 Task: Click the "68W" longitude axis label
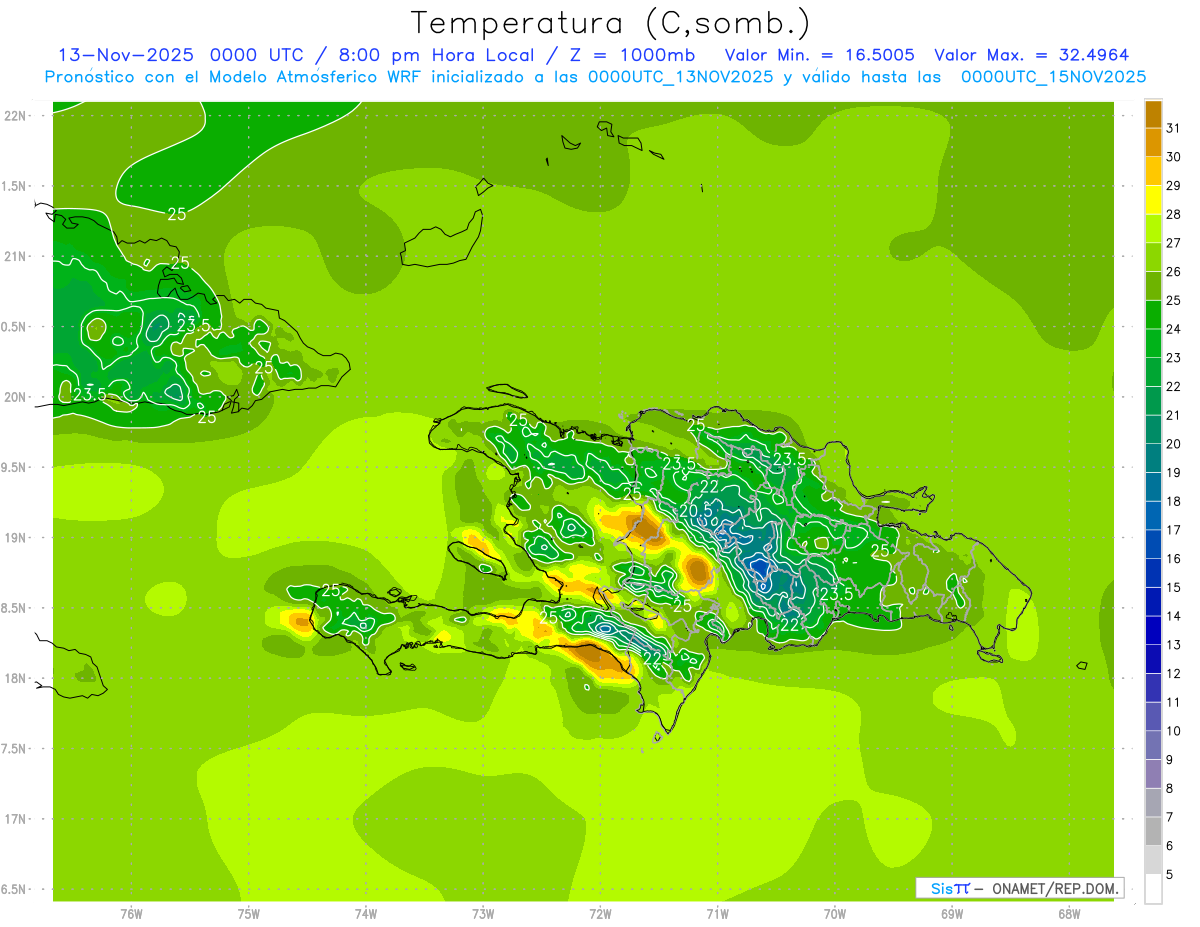(x=1069, y=914)
